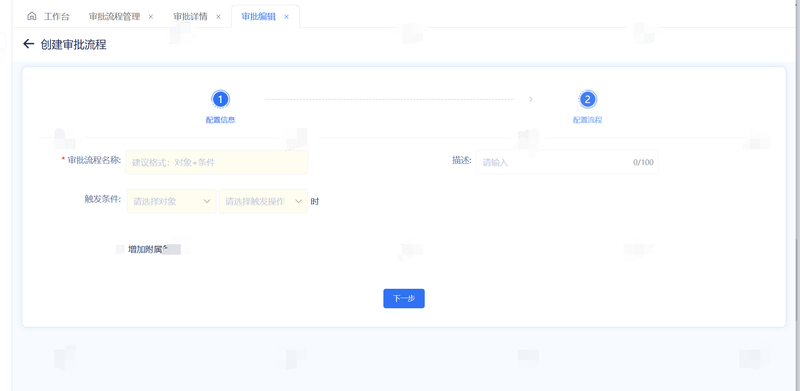
Task: Focus the 描述 input field
Action: [567, 162]
